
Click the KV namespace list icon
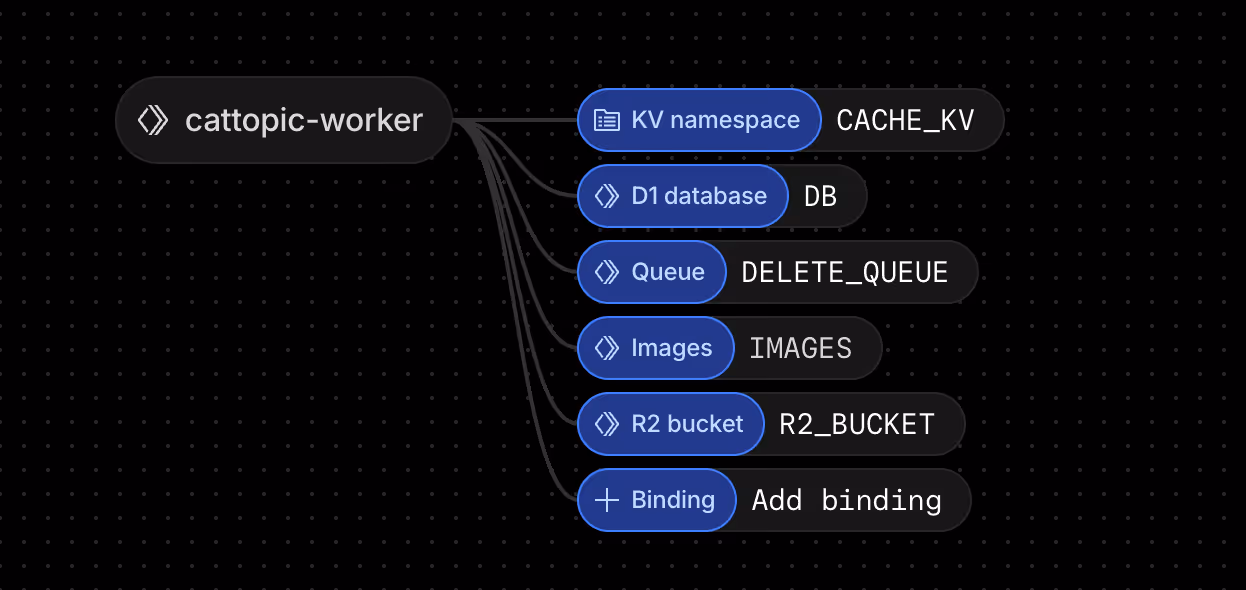(x=606, y=121)
